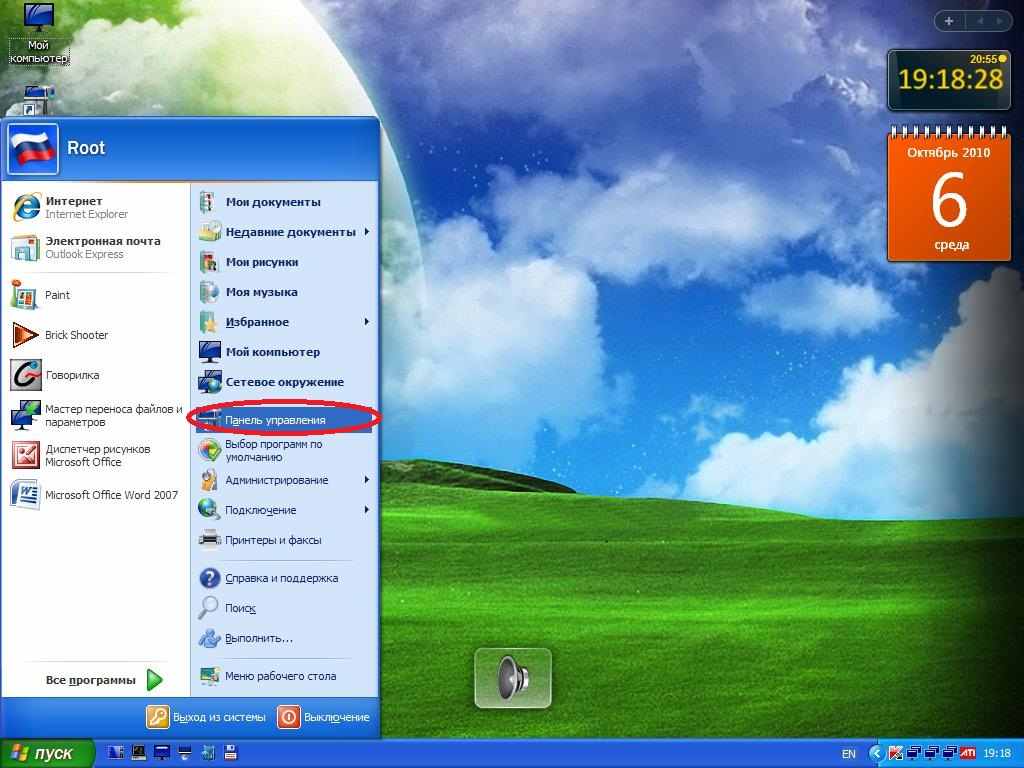The width and height of the screenshot is (1024, 768).
Task: Expand the Недавние документы submenu
Action: [x=285, y=232]
